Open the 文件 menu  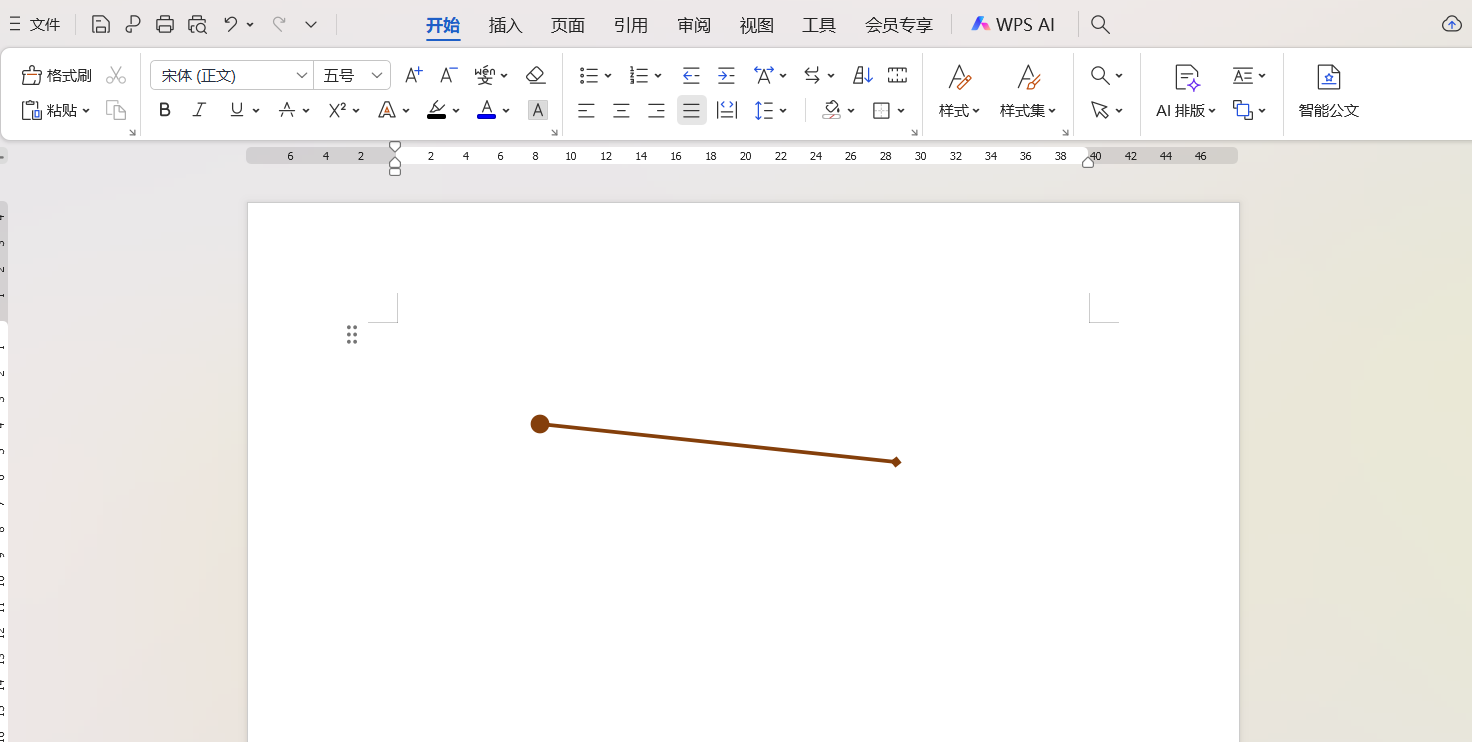(44, 24)
